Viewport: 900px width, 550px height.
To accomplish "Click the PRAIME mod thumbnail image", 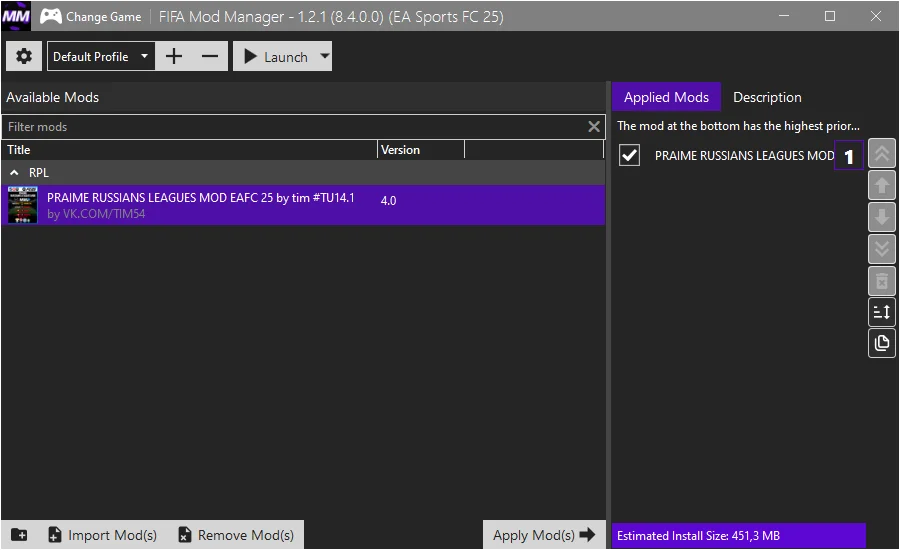I will point(23,205).
